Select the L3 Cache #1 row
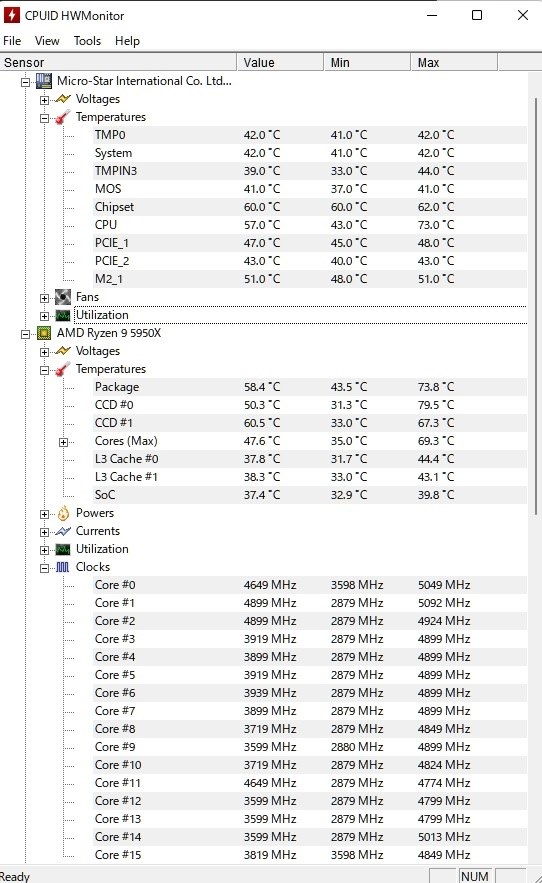This screenshot has width=542, height=883. click(x=310, y=477)
